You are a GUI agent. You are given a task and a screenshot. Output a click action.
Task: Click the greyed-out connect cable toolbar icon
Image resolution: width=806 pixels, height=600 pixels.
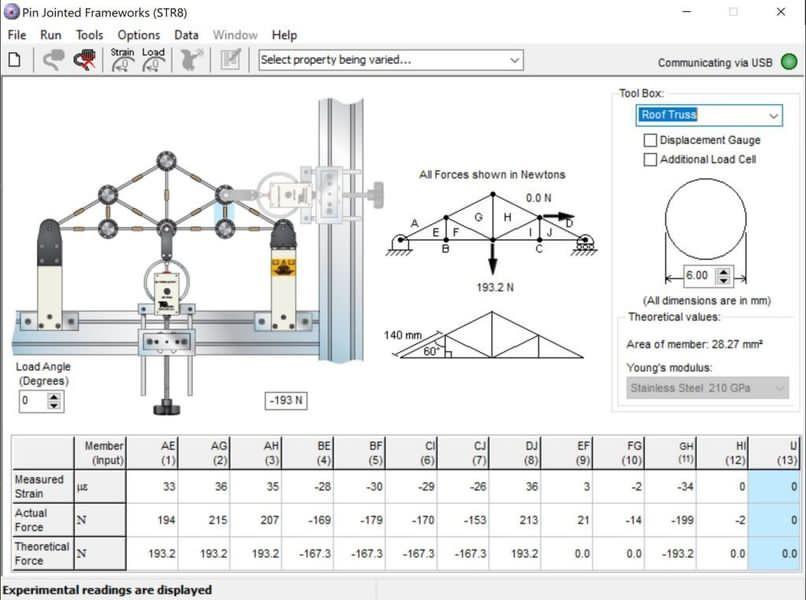point(53,60)
